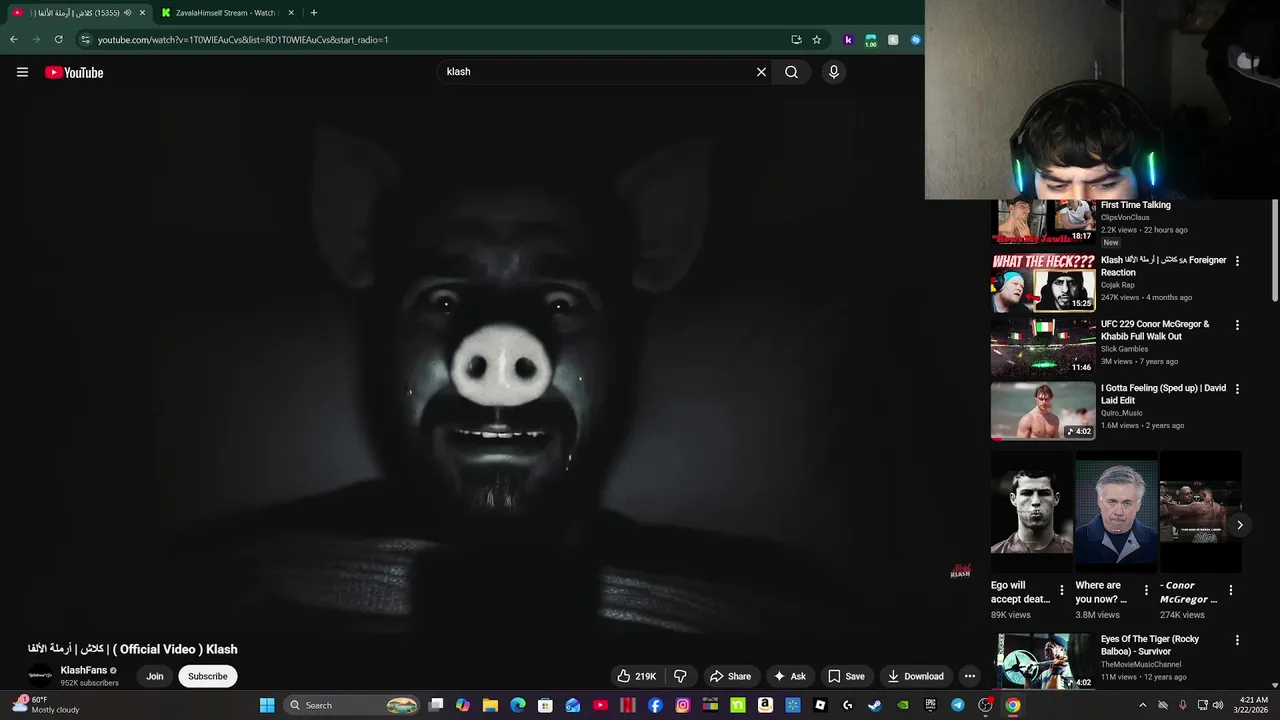Open the KlashFans channel name link
Screen dimensions: 1280x720
(84, 670)
